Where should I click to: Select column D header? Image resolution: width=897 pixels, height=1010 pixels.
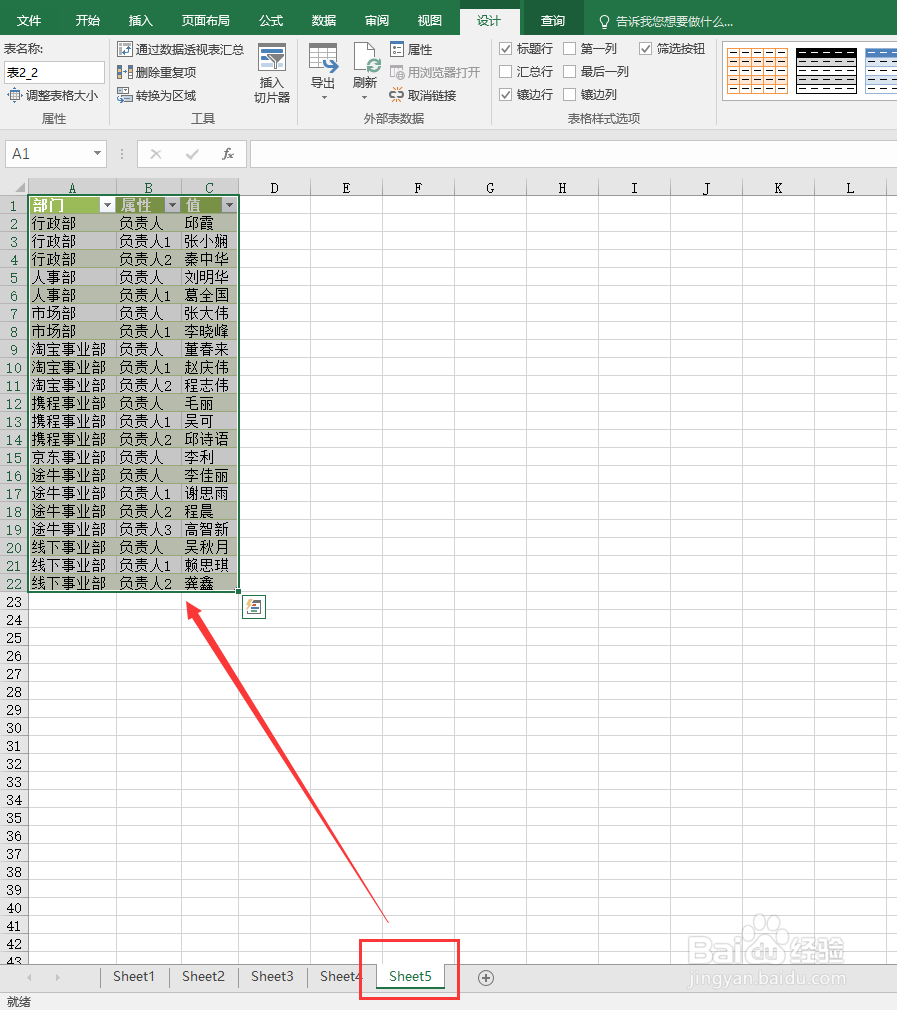pyautogui.click(x=275, y=187)
